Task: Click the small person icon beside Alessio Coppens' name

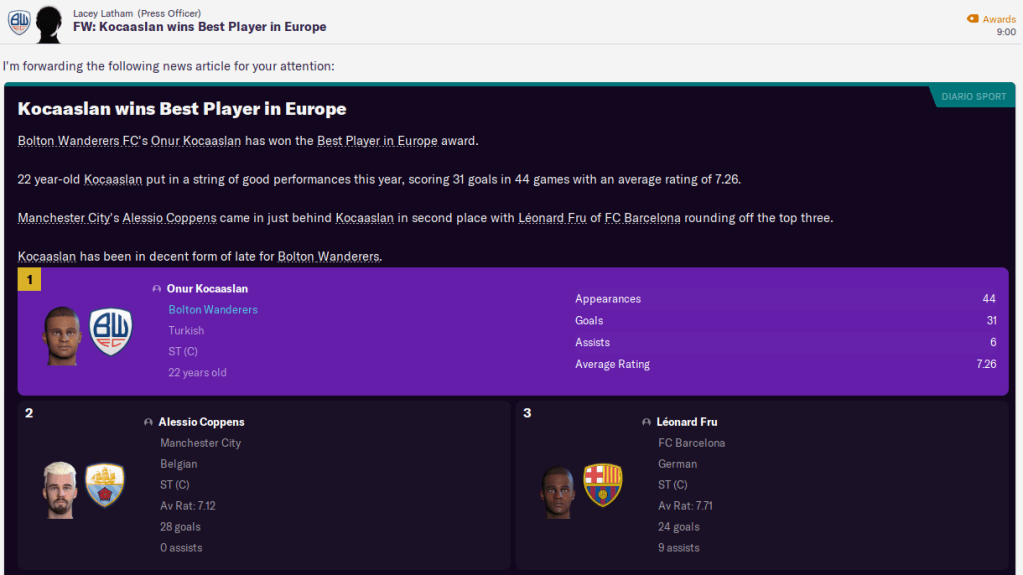Action: pos(149,422)
